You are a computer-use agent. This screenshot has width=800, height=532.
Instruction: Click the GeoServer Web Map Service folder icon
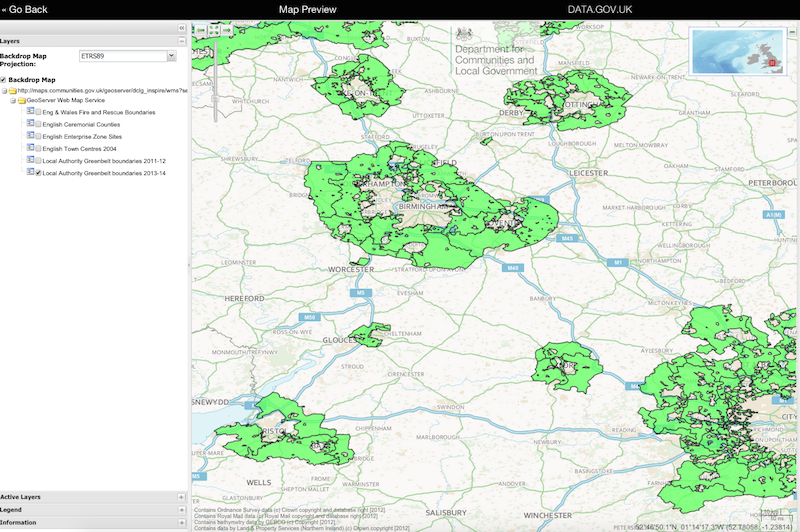pos(22,100)
